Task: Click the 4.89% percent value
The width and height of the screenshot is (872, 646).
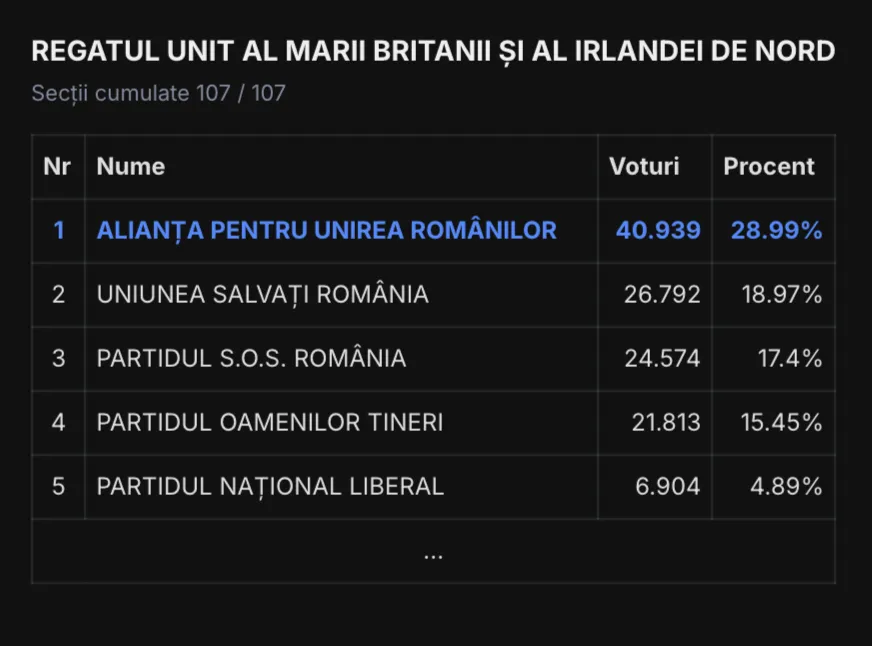Action: pos(786,486)
